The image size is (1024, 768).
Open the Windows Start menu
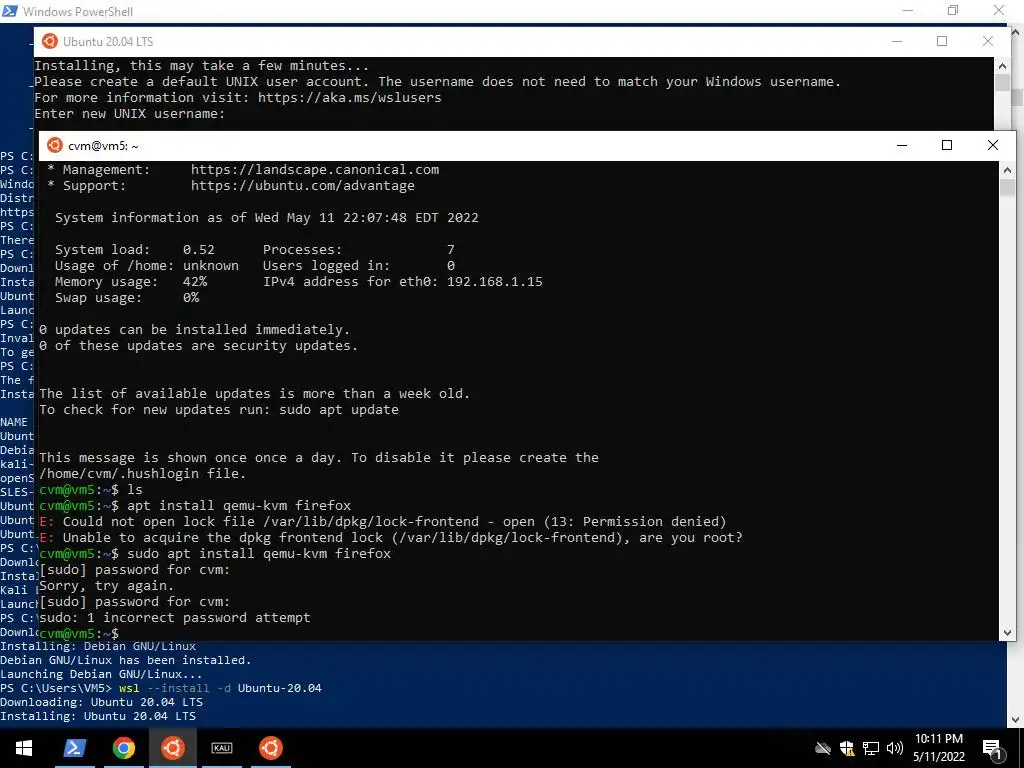click(x=24, y=748)
